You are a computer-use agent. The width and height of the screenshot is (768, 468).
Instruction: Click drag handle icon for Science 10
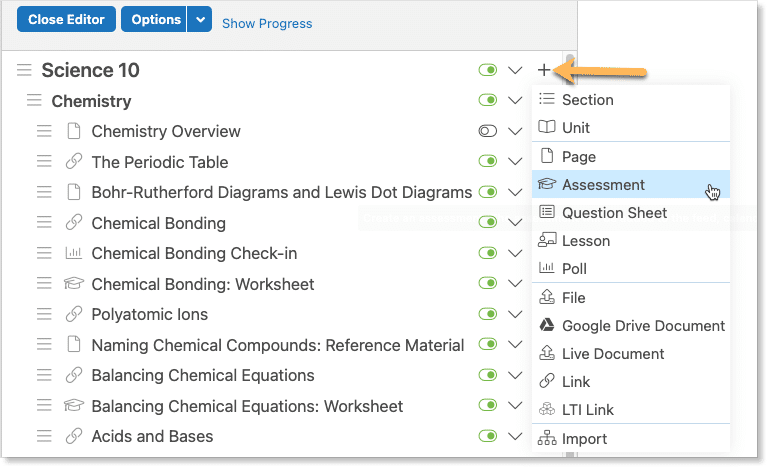click(x=25, y=70)
